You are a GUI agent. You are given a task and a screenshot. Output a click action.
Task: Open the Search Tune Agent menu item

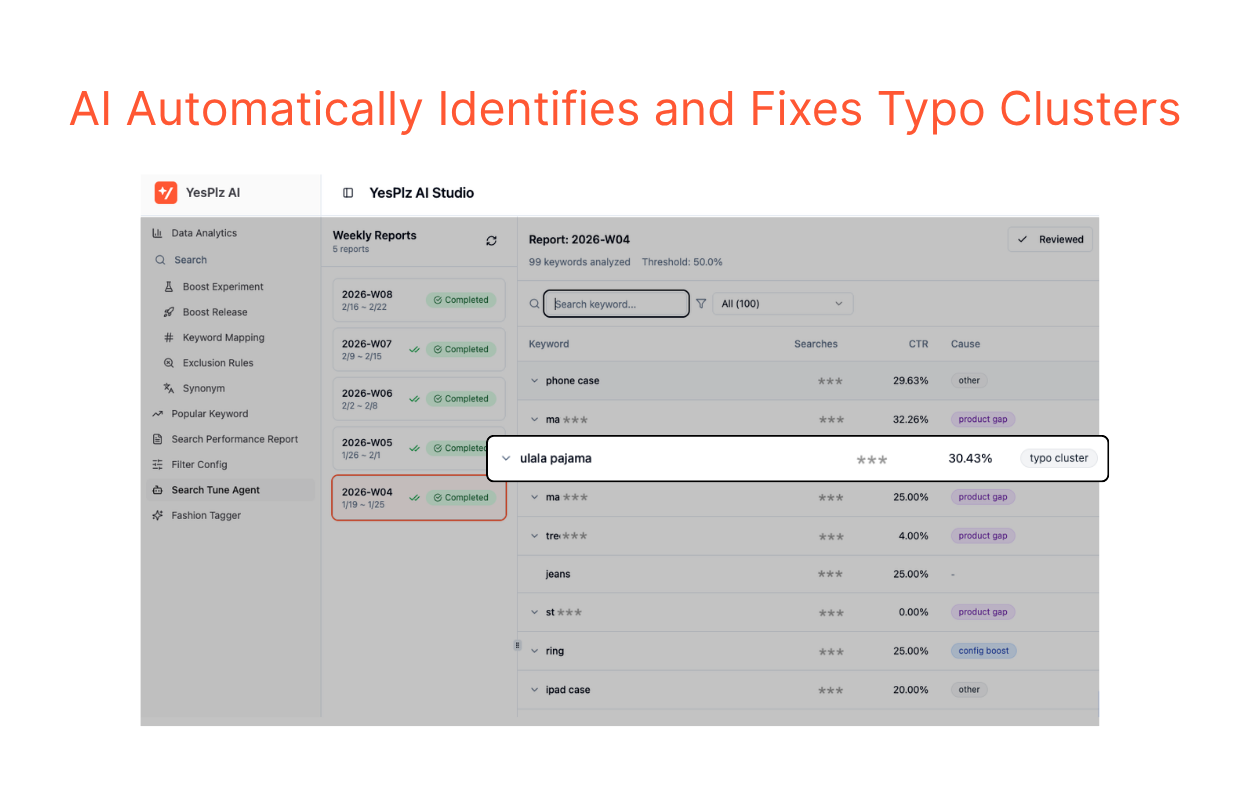pos(231,490)
